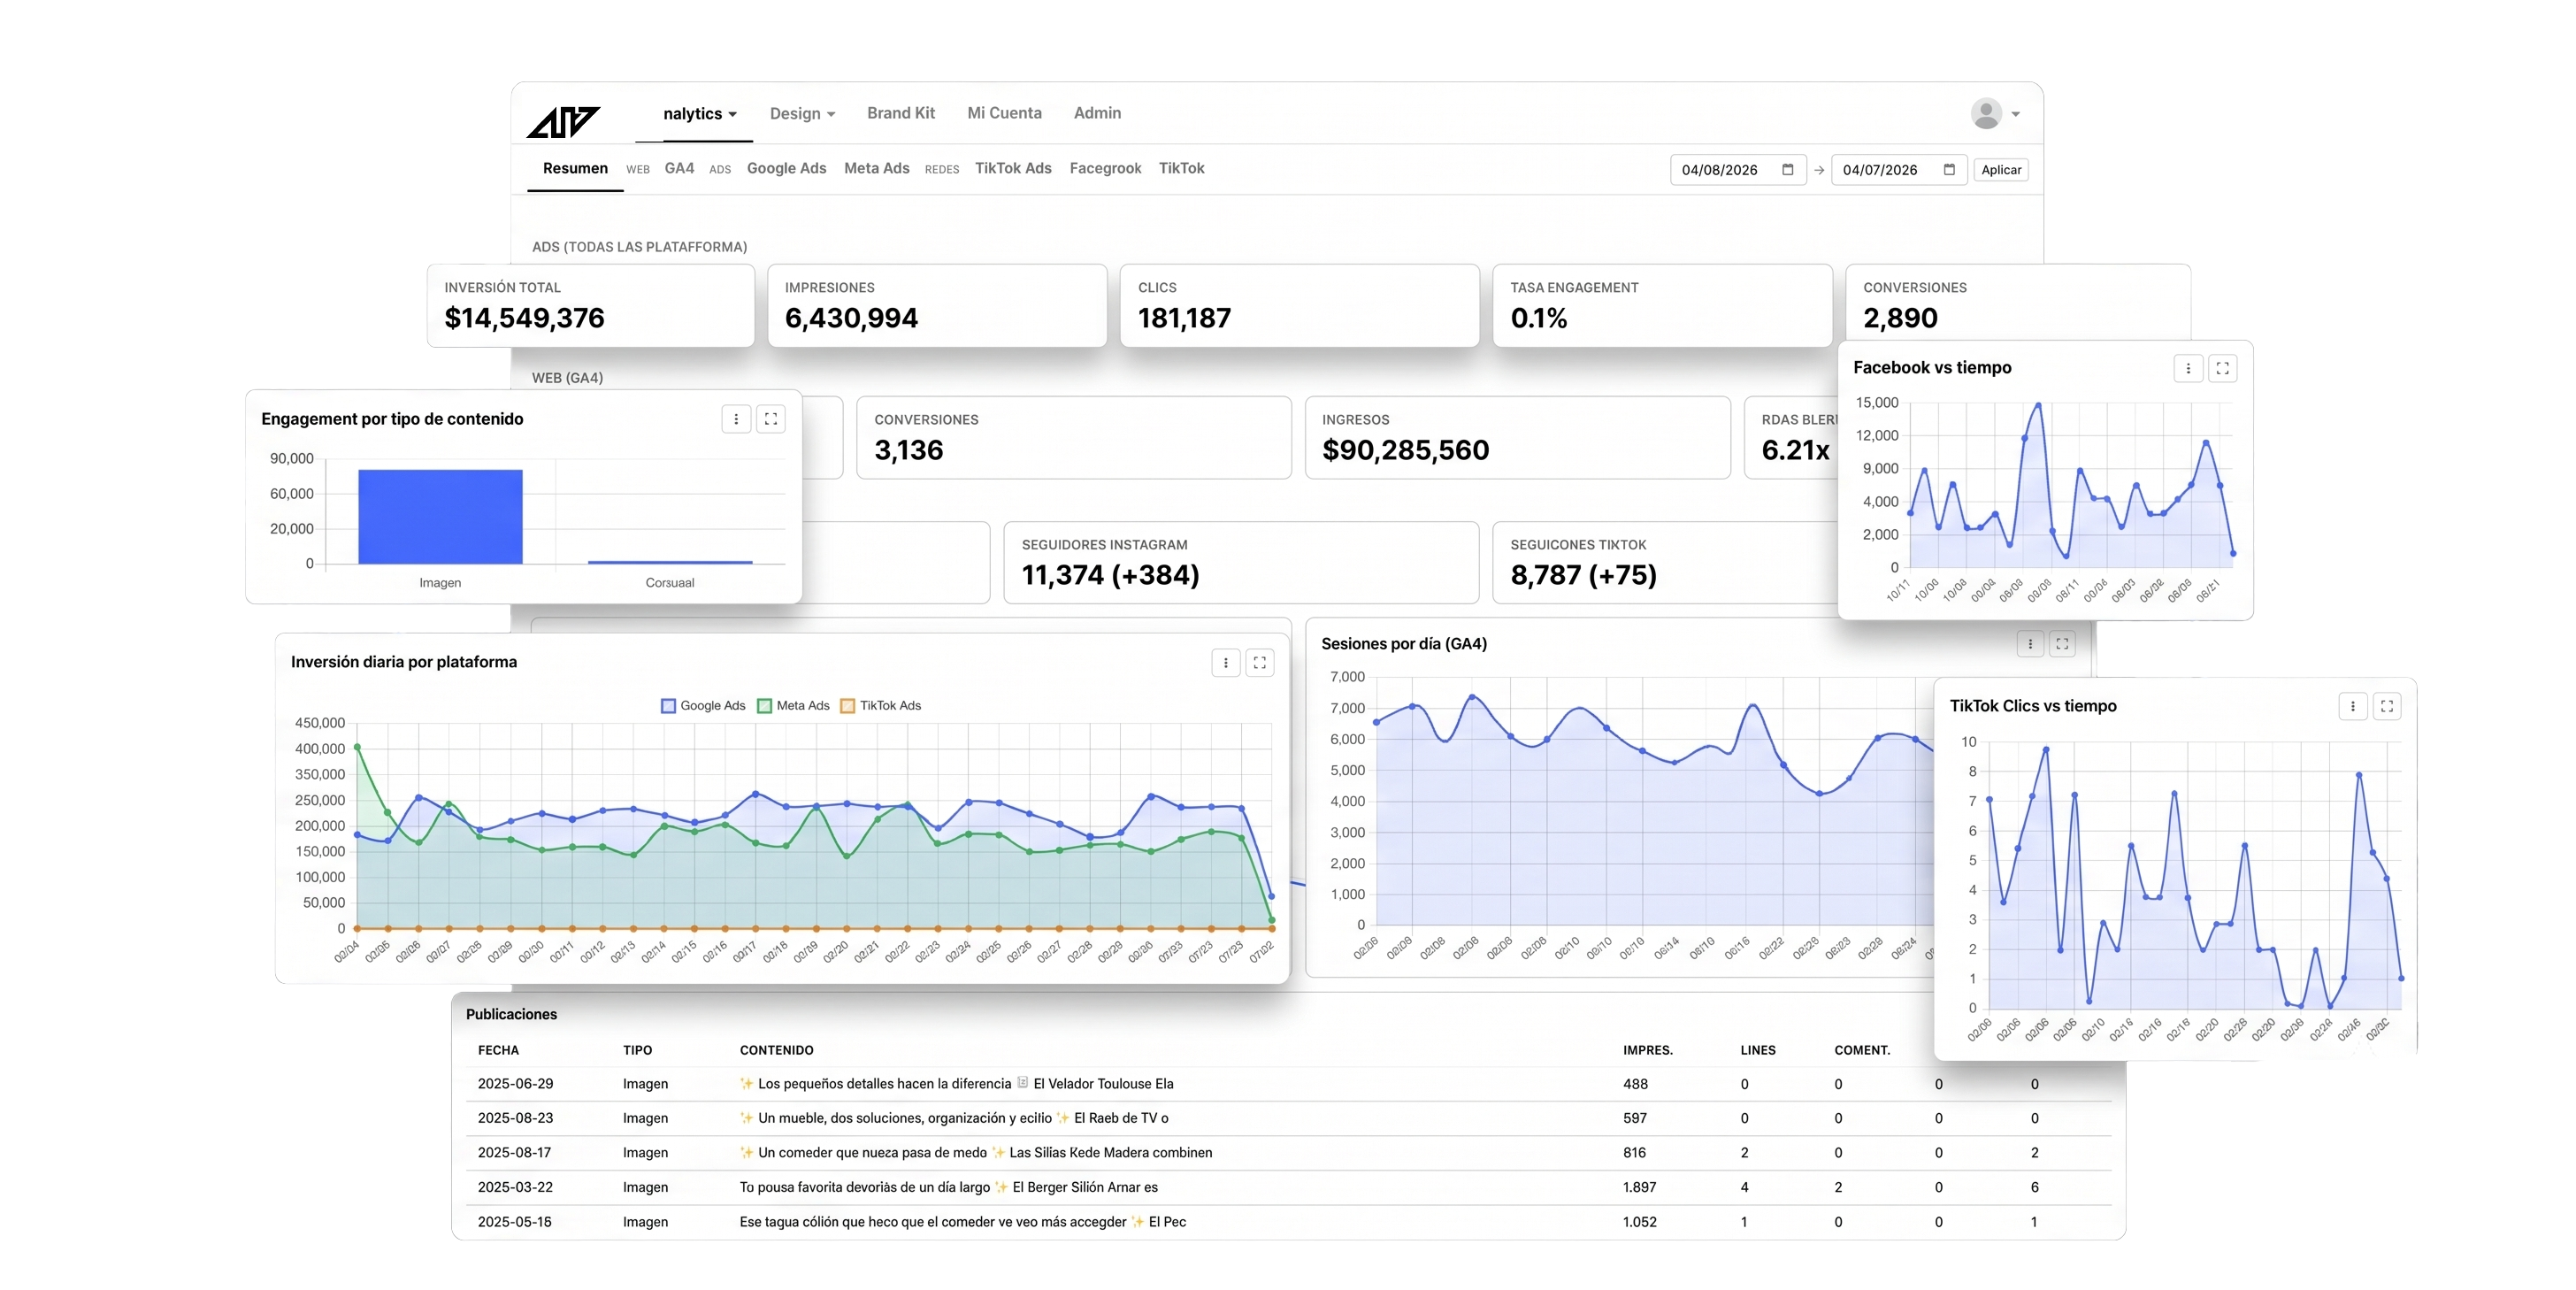Image resolution: width=2576 pixels, height=1290 pixels.
Task: Click the Impresiones value 6,430,994
Action: pos(851,318)
